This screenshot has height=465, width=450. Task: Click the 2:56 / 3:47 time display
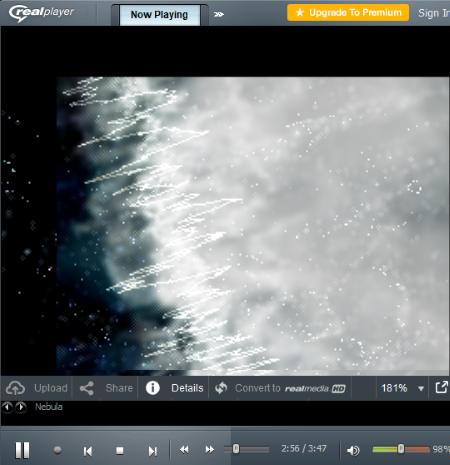(304, 449)
